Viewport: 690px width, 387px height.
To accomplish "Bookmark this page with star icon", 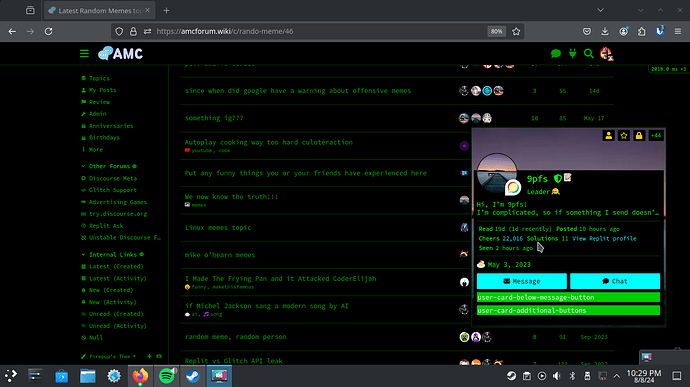I will click(516, 31).
